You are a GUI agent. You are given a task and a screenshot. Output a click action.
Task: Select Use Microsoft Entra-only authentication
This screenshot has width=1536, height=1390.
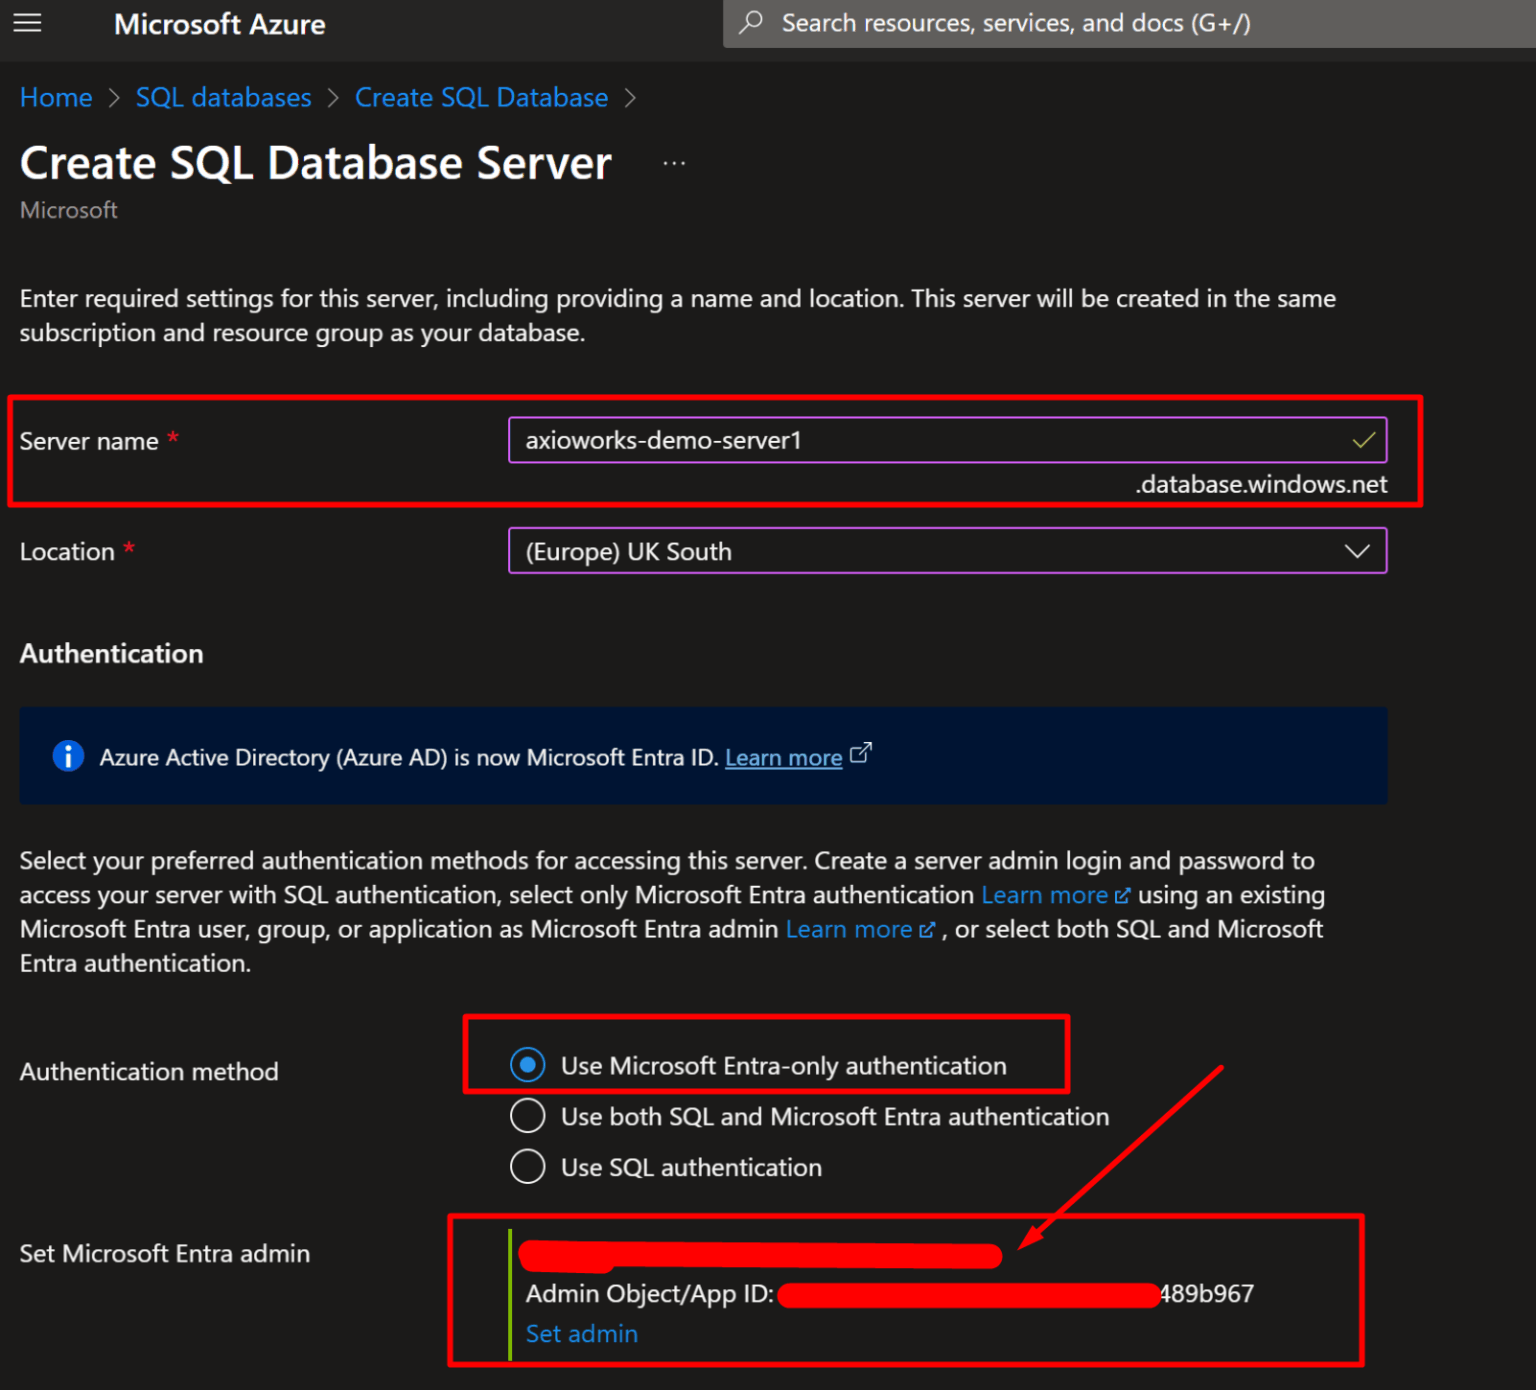coord(528,1065)
